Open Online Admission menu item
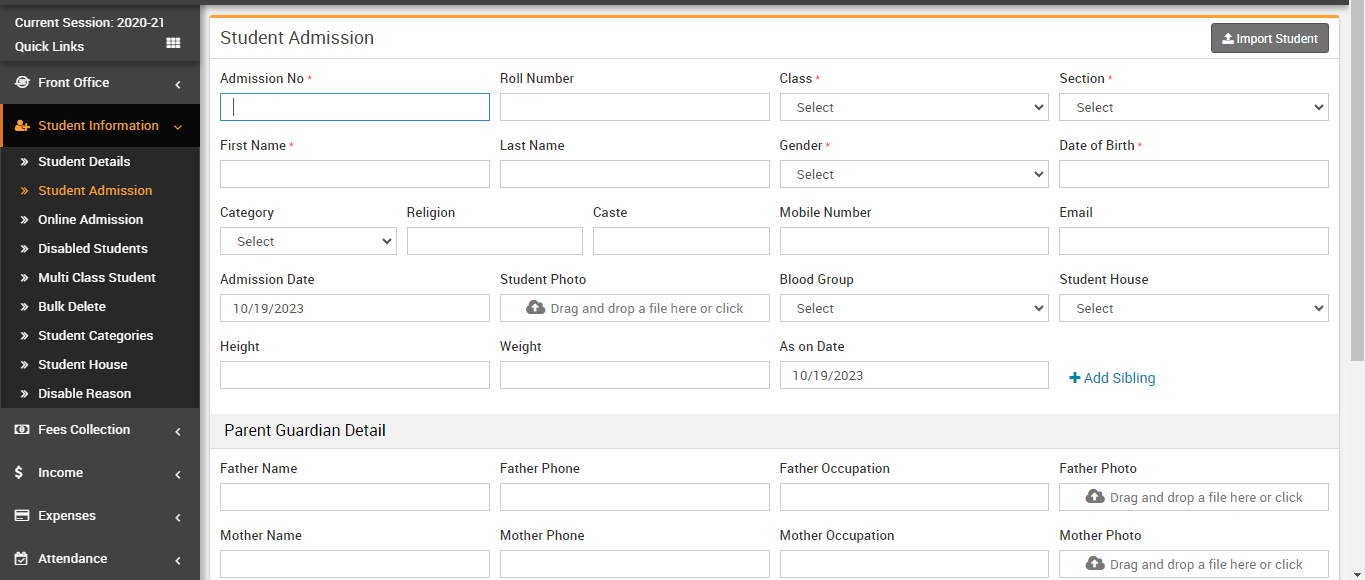 (x=90, y=219)
